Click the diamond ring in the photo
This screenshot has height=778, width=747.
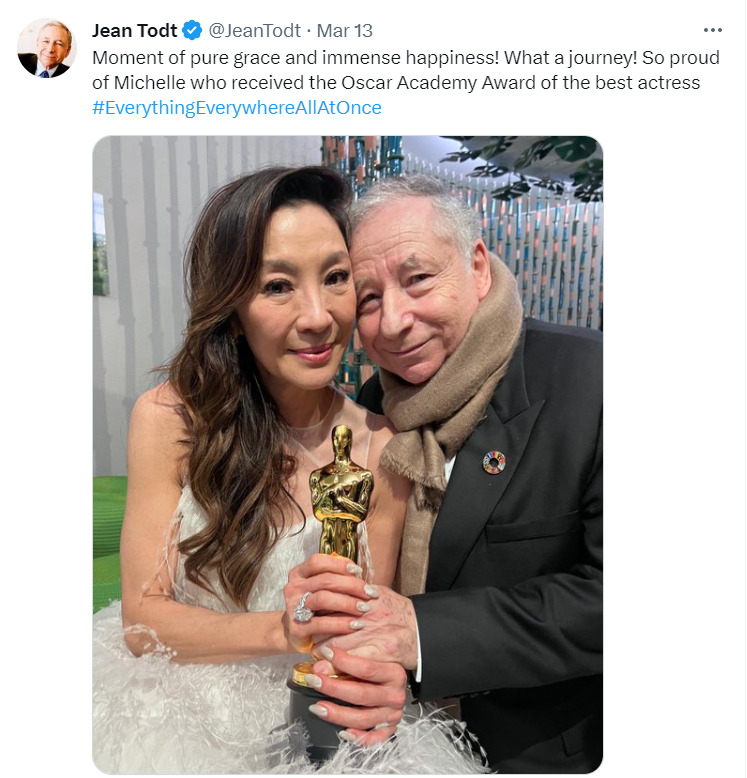pos(303,608)
